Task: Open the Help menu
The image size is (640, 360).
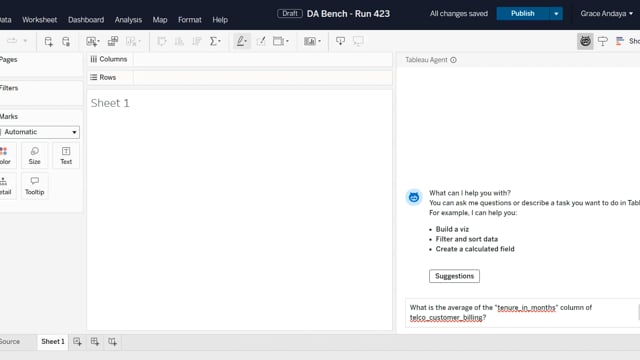Action: coord(220,20)
